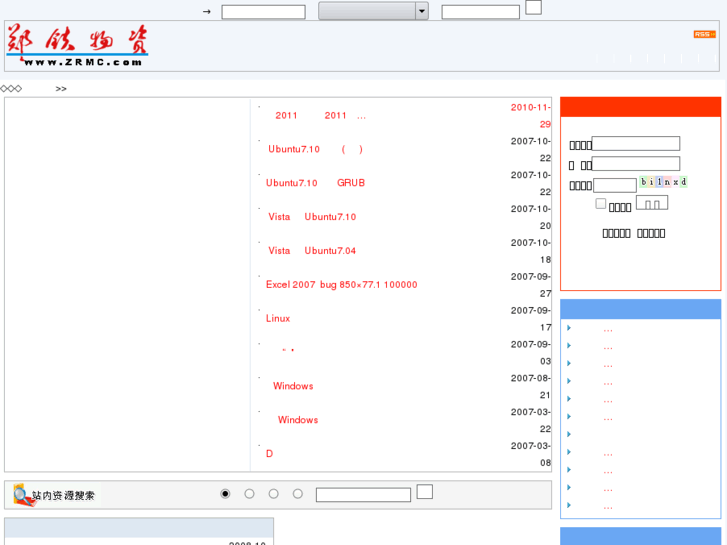Image resolution: width=727 pixels, height=545 pixels.
Task: Open the Linux article link
Action: [x=278, y=318]
